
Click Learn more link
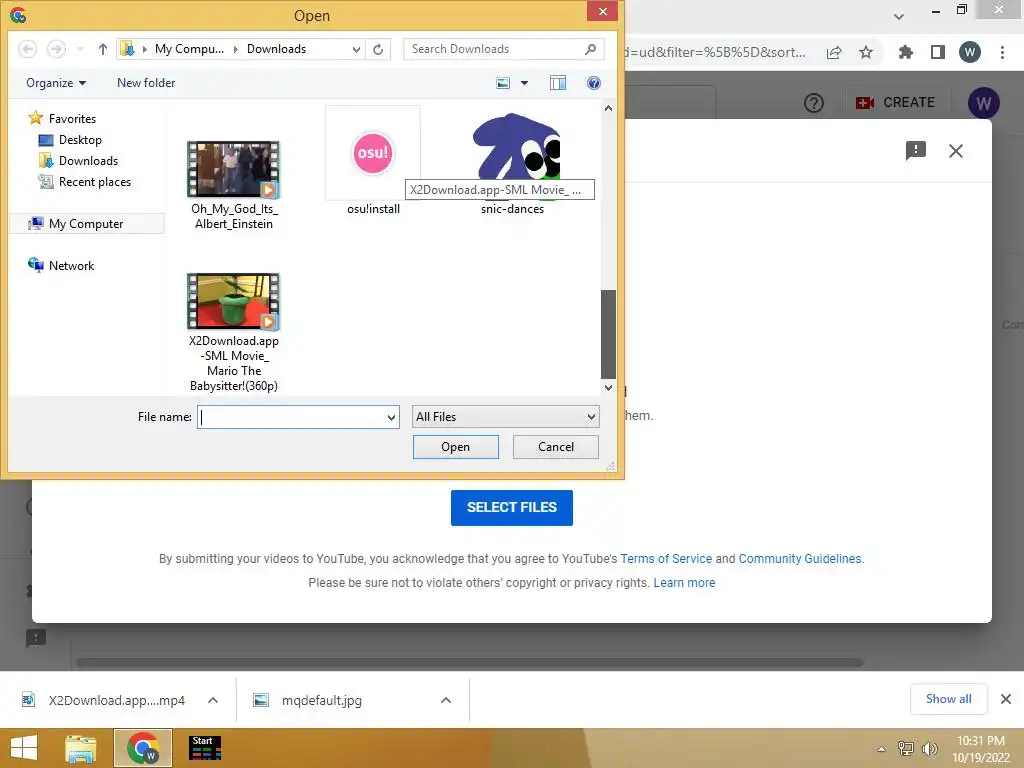[684, 583]
